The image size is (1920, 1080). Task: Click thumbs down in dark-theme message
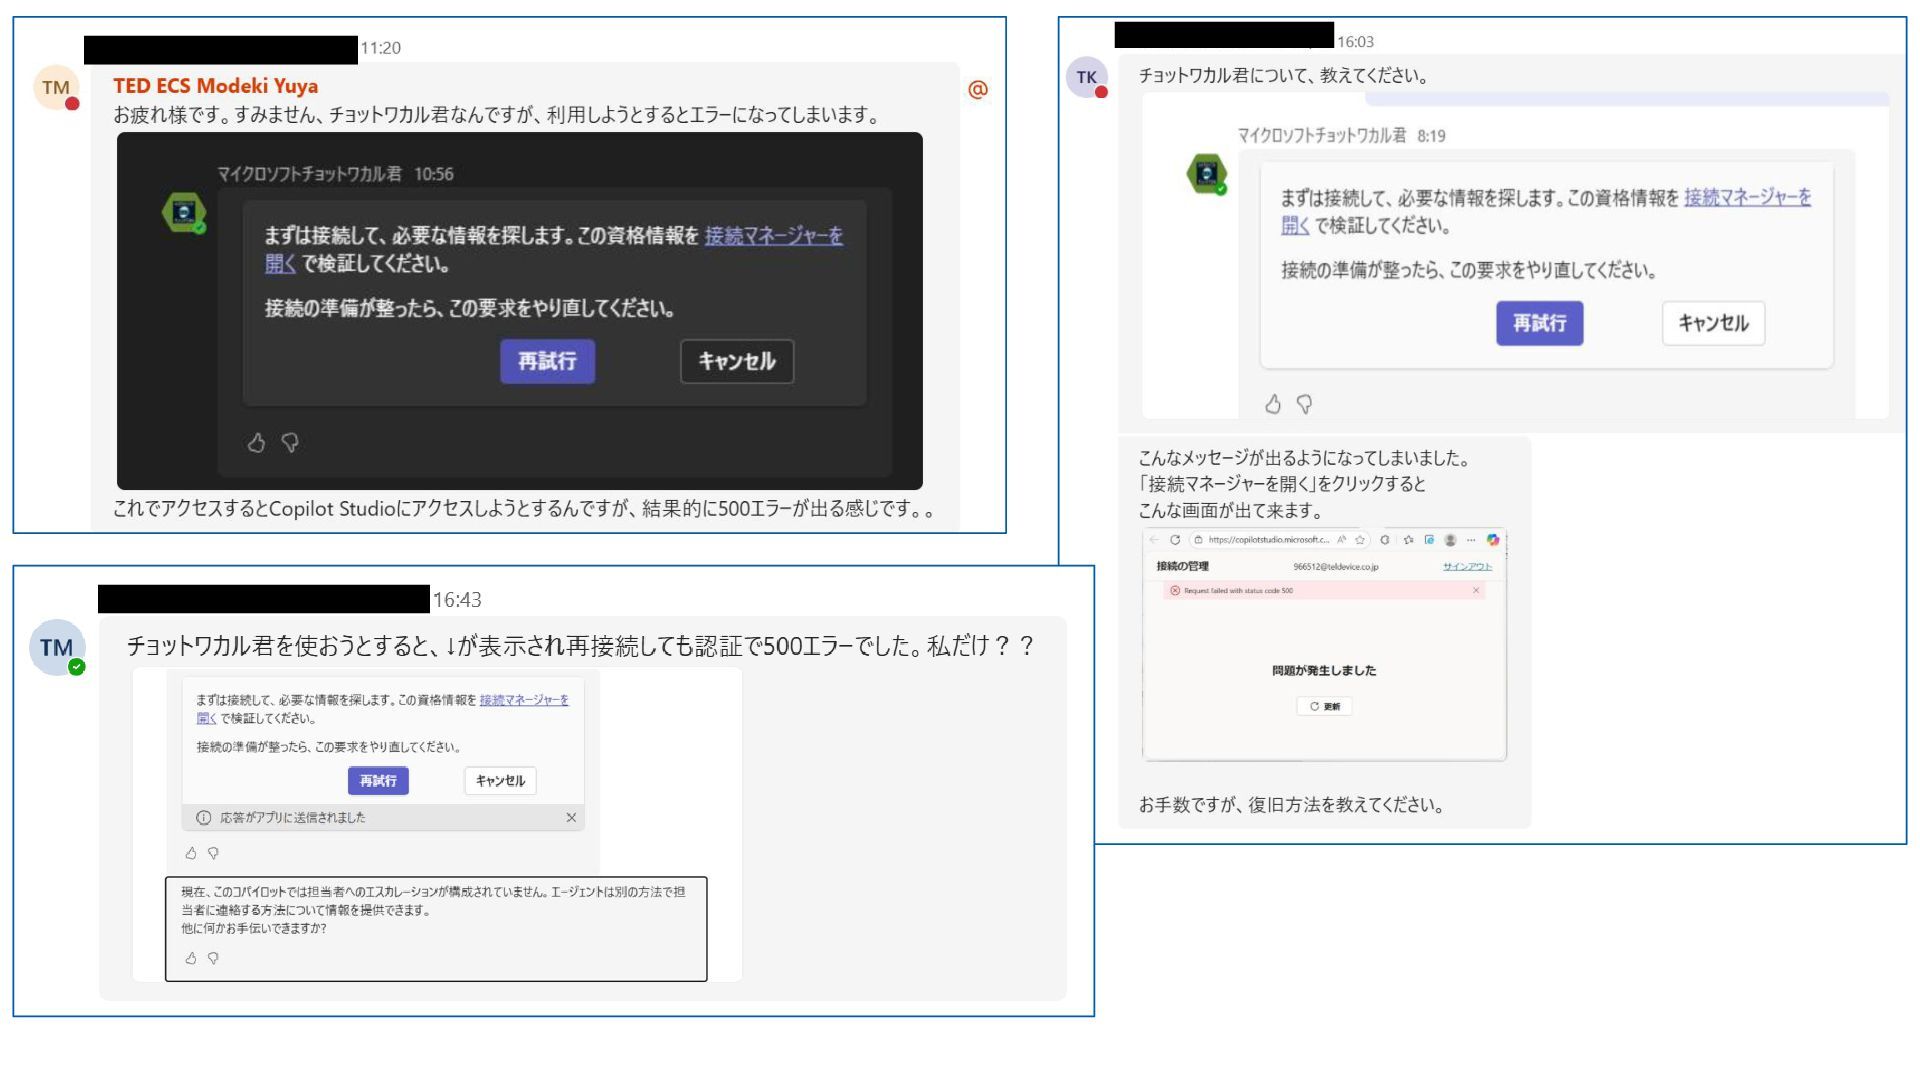[x=290, y=442]
